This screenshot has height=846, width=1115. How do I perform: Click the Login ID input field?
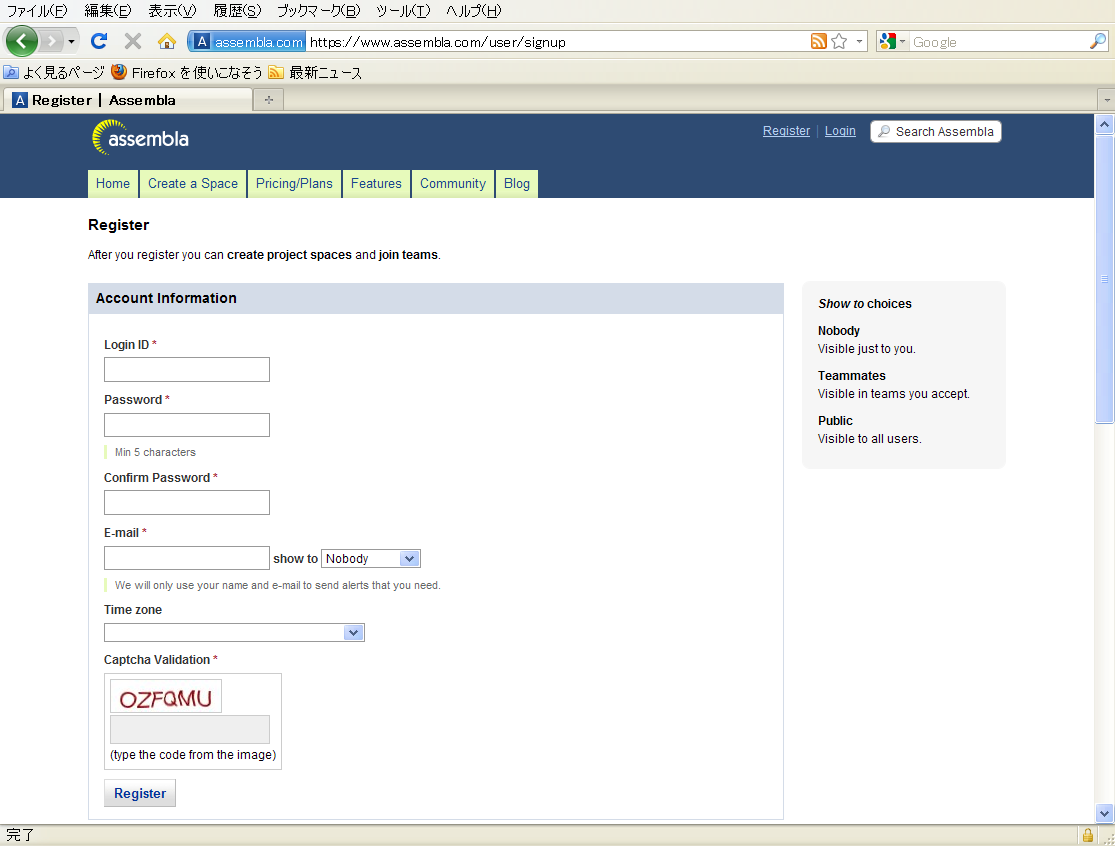(x=187, y=370)
